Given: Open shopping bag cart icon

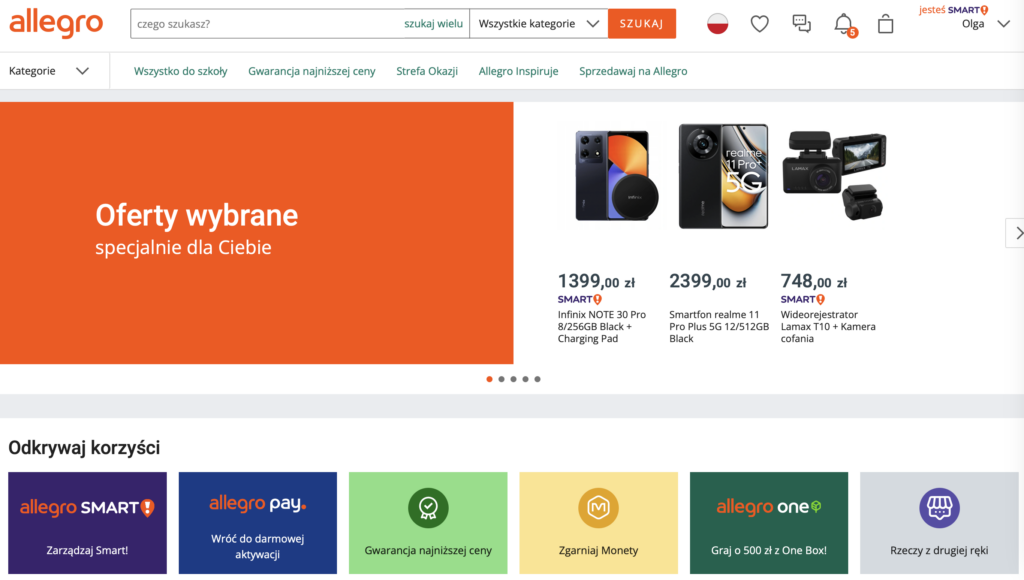Looking at the screenshot, I should coord(886,24).
